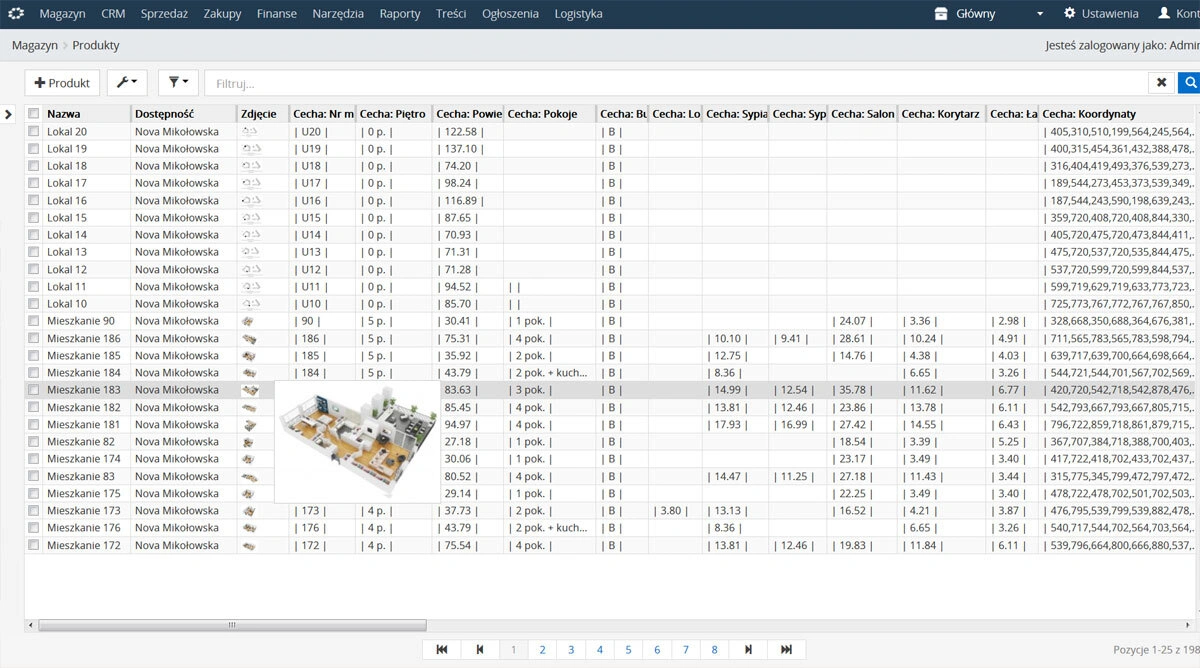This screenshot has height=668, width=1200.
Task: Go to first page of results
Action: [x=442, y=650]
